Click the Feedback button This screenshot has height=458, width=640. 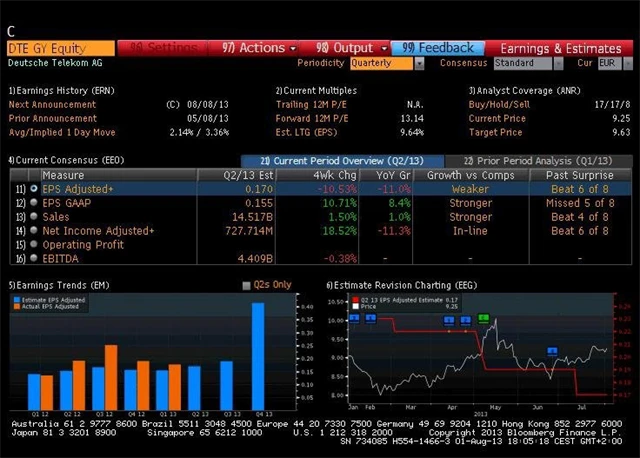click(439, 47)
